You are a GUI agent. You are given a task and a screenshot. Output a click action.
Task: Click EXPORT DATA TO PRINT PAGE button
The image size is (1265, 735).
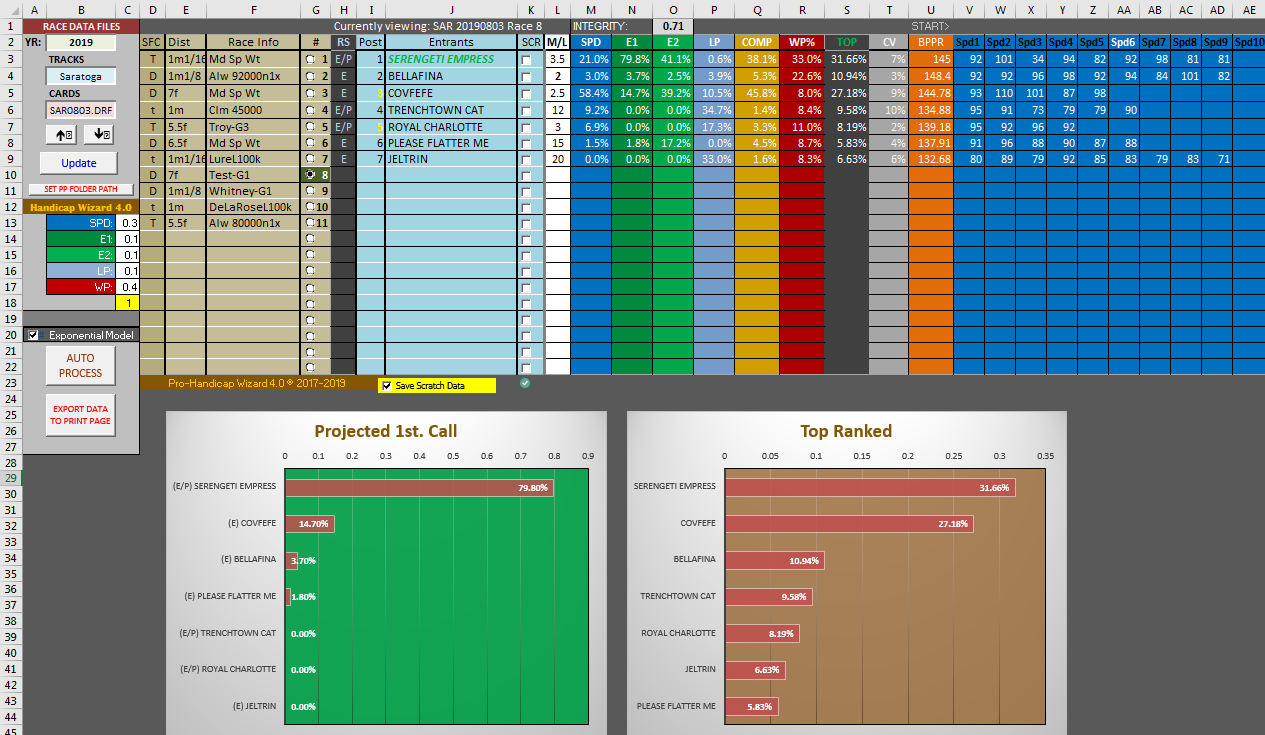point(80,415)
